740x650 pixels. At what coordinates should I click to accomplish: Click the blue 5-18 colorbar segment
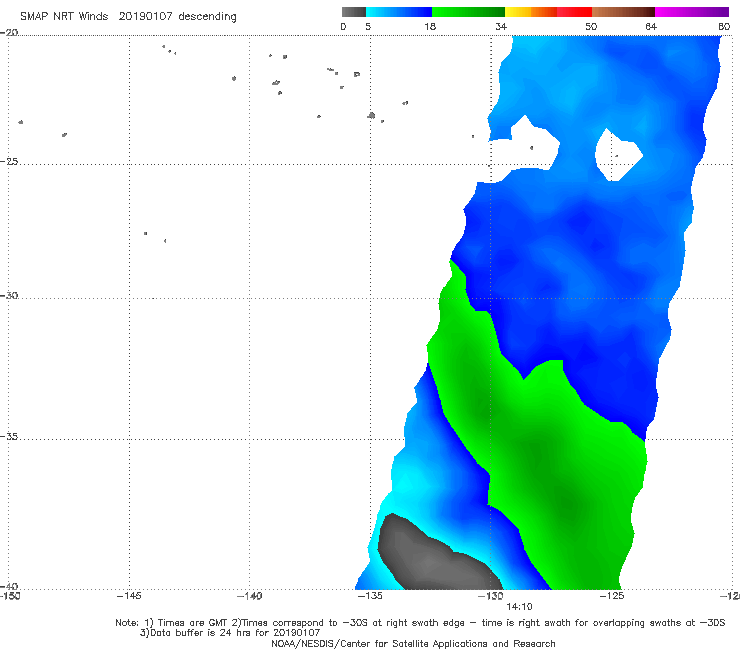point(399,12)
